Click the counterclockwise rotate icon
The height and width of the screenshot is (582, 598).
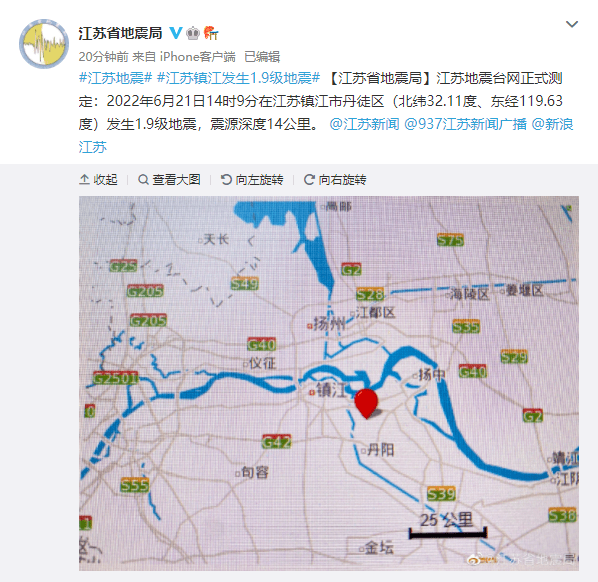[x=226, y=179]
